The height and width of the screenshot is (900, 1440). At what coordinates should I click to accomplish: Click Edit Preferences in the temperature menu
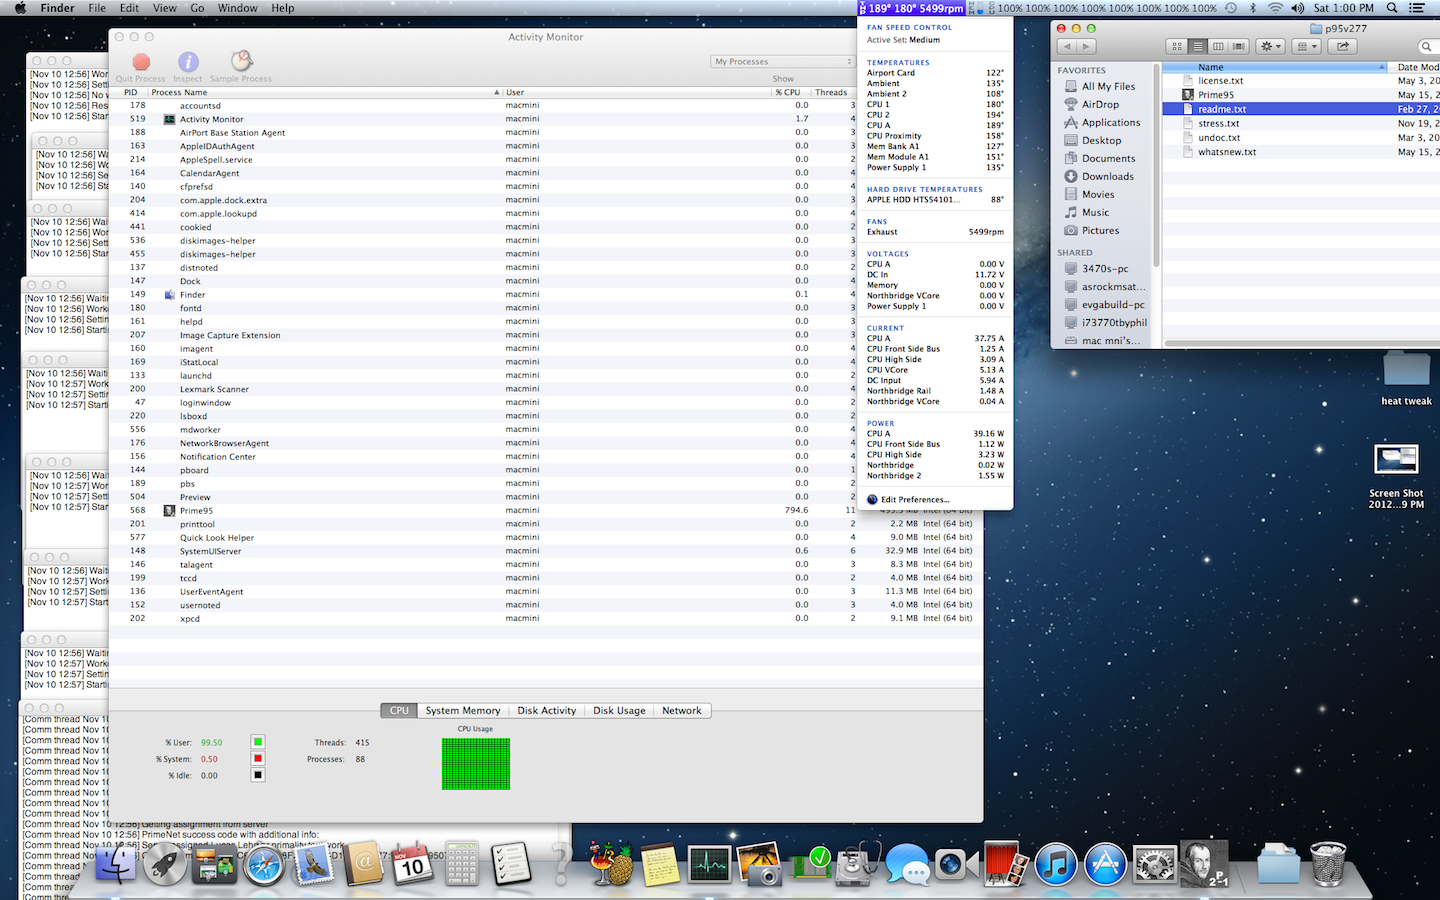pyautogui.click(x=915, y=499)
